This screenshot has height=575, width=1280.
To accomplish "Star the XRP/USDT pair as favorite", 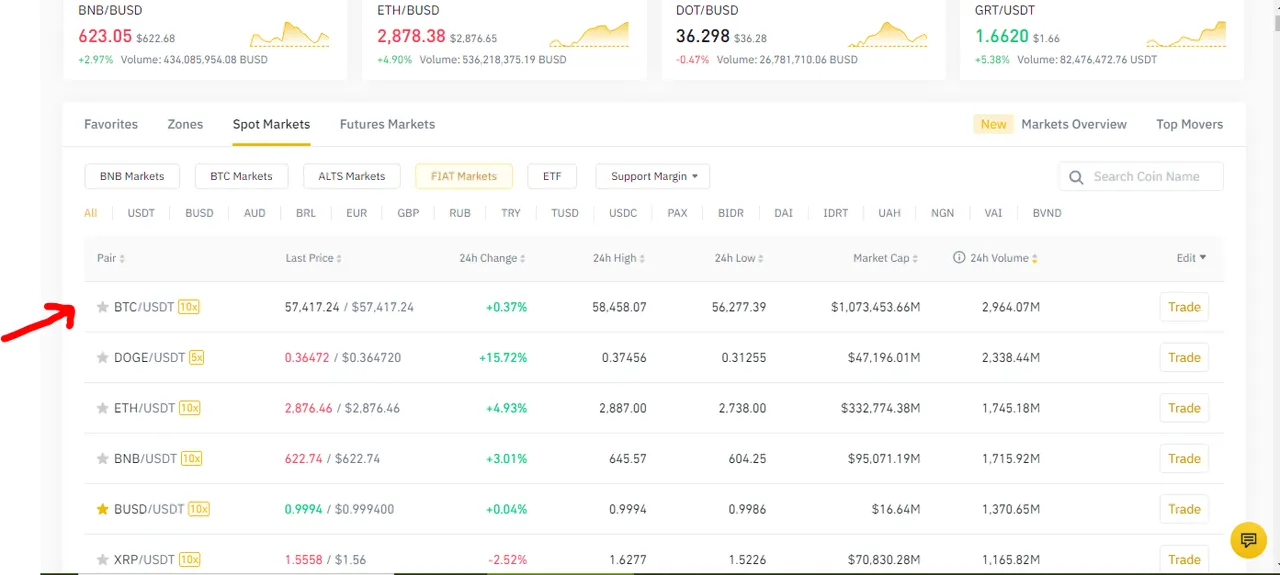I will tap(102, 559).
